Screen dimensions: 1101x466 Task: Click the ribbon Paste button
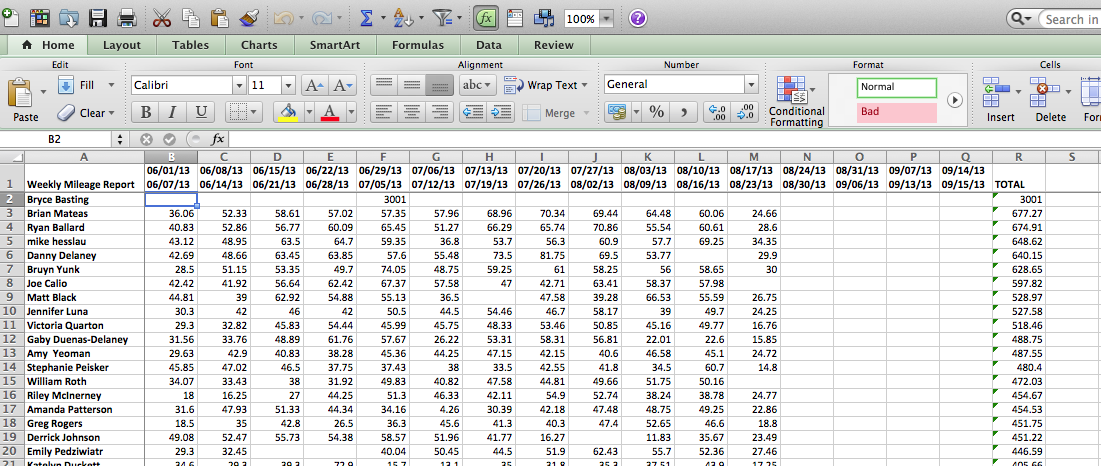coord(25,100)
